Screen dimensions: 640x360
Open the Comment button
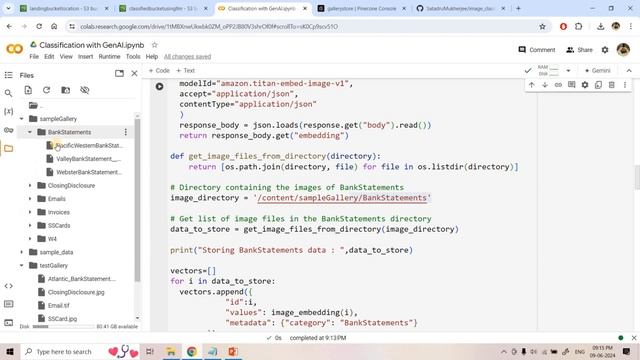click(537, 50)
